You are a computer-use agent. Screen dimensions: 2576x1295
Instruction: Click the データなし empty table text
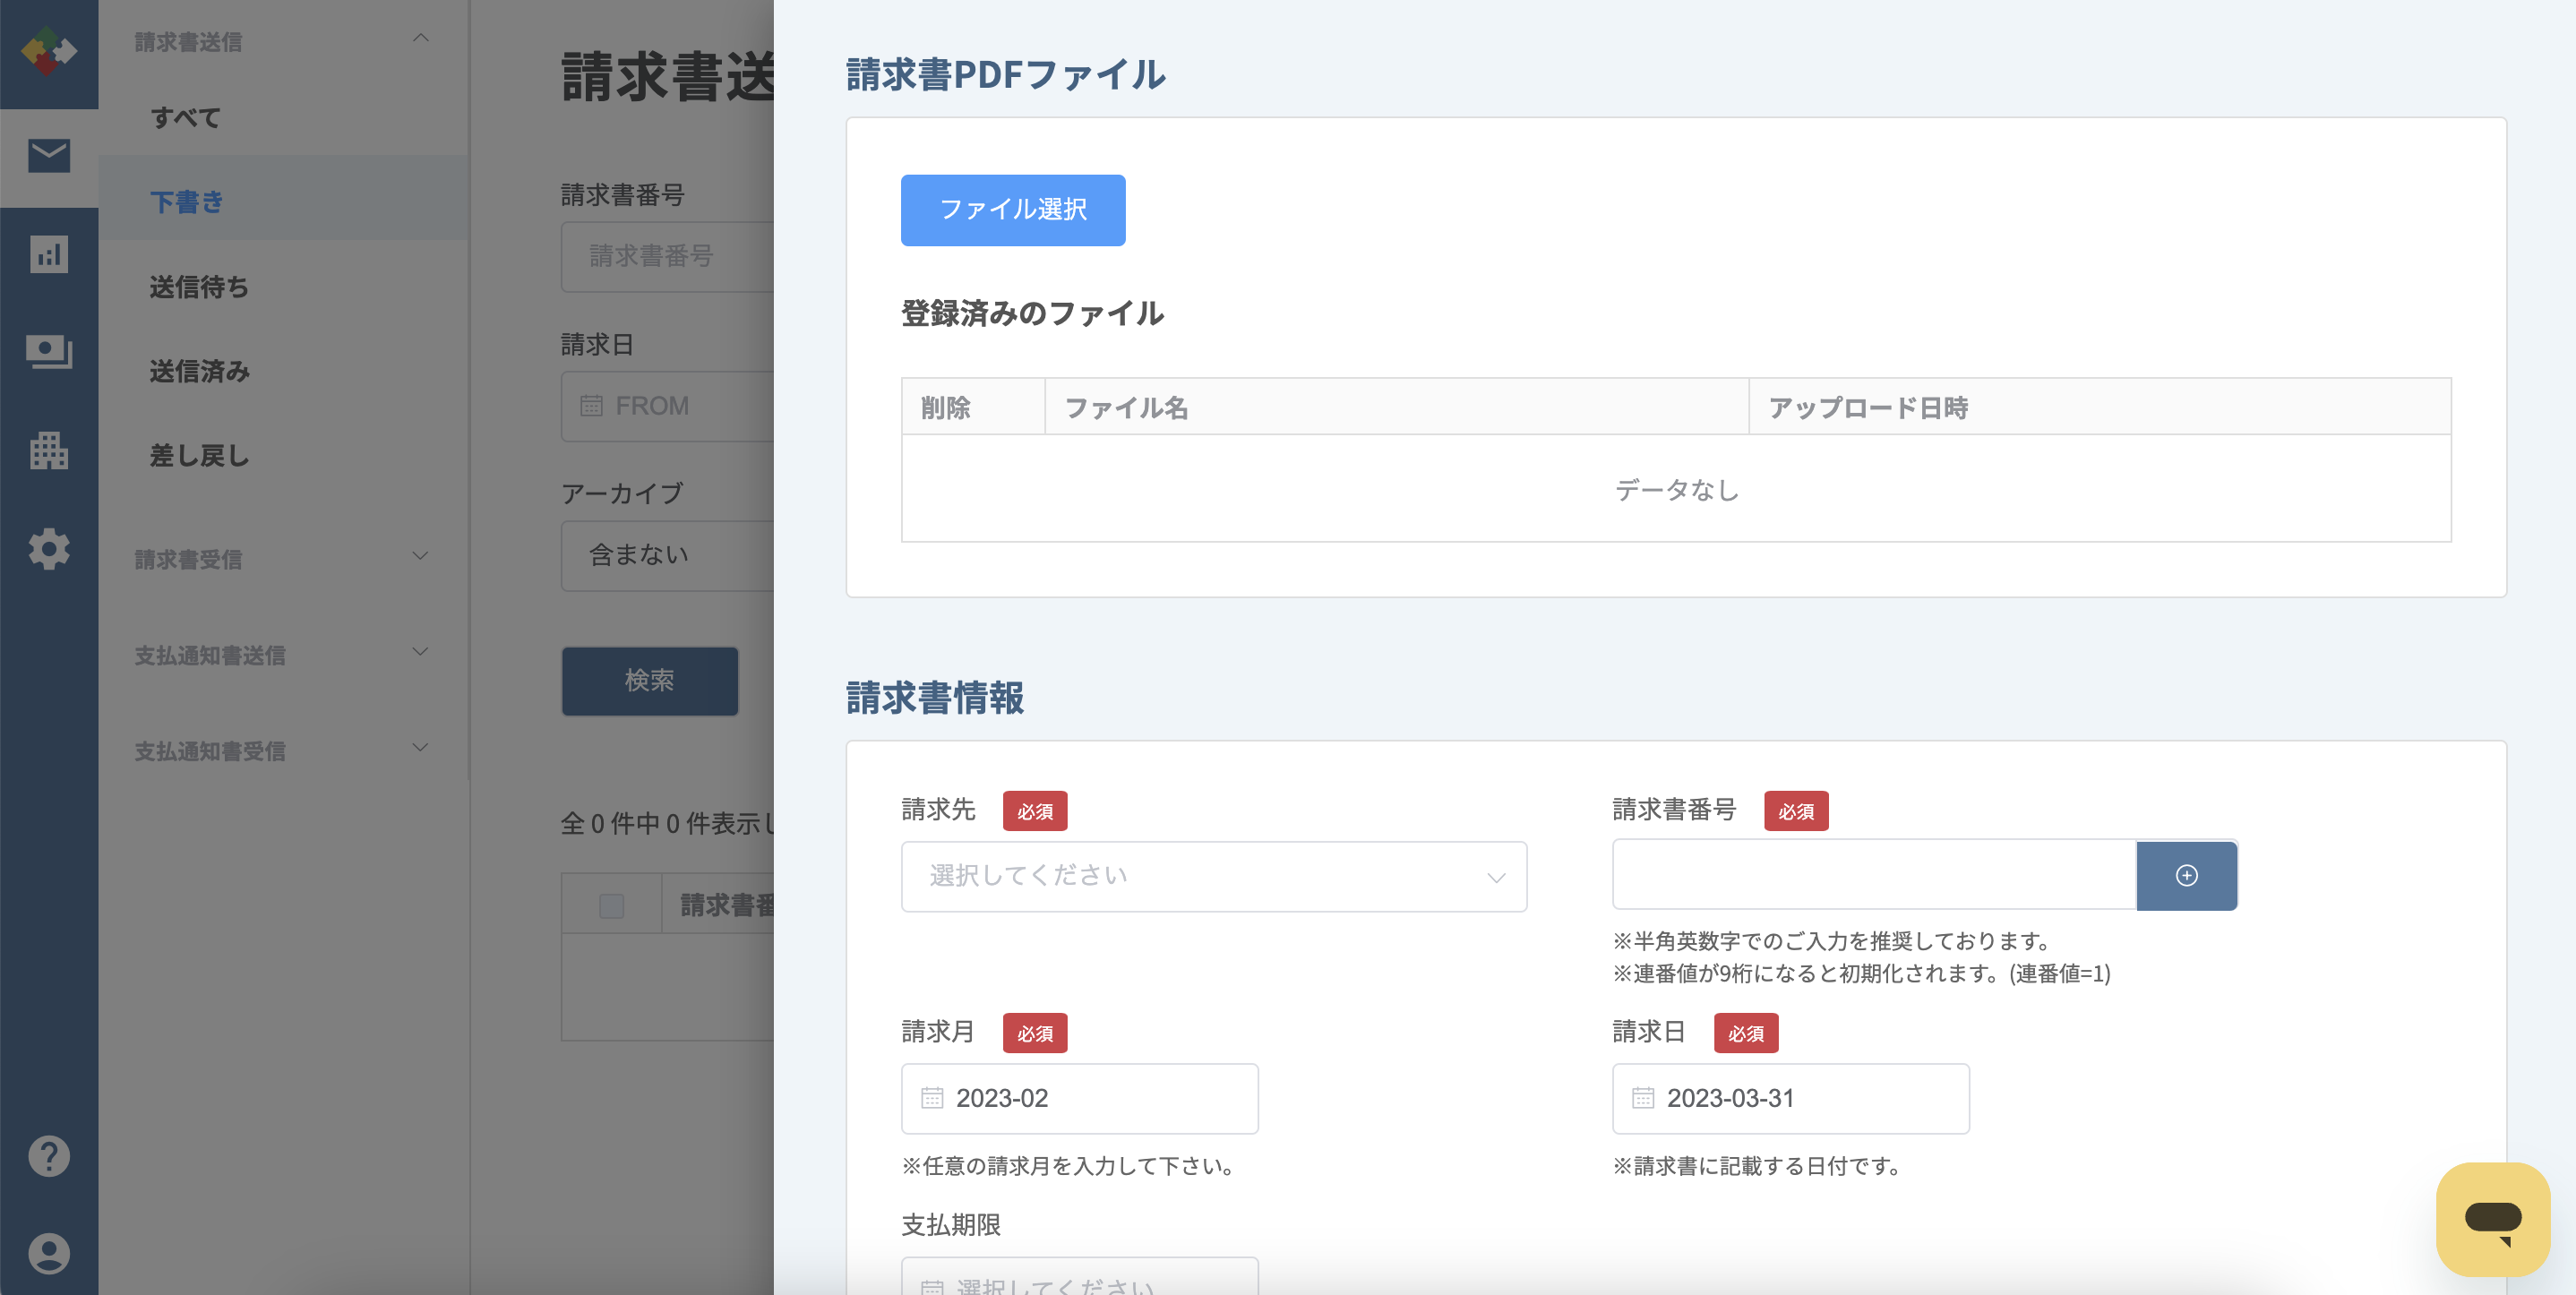[1677, 490]
